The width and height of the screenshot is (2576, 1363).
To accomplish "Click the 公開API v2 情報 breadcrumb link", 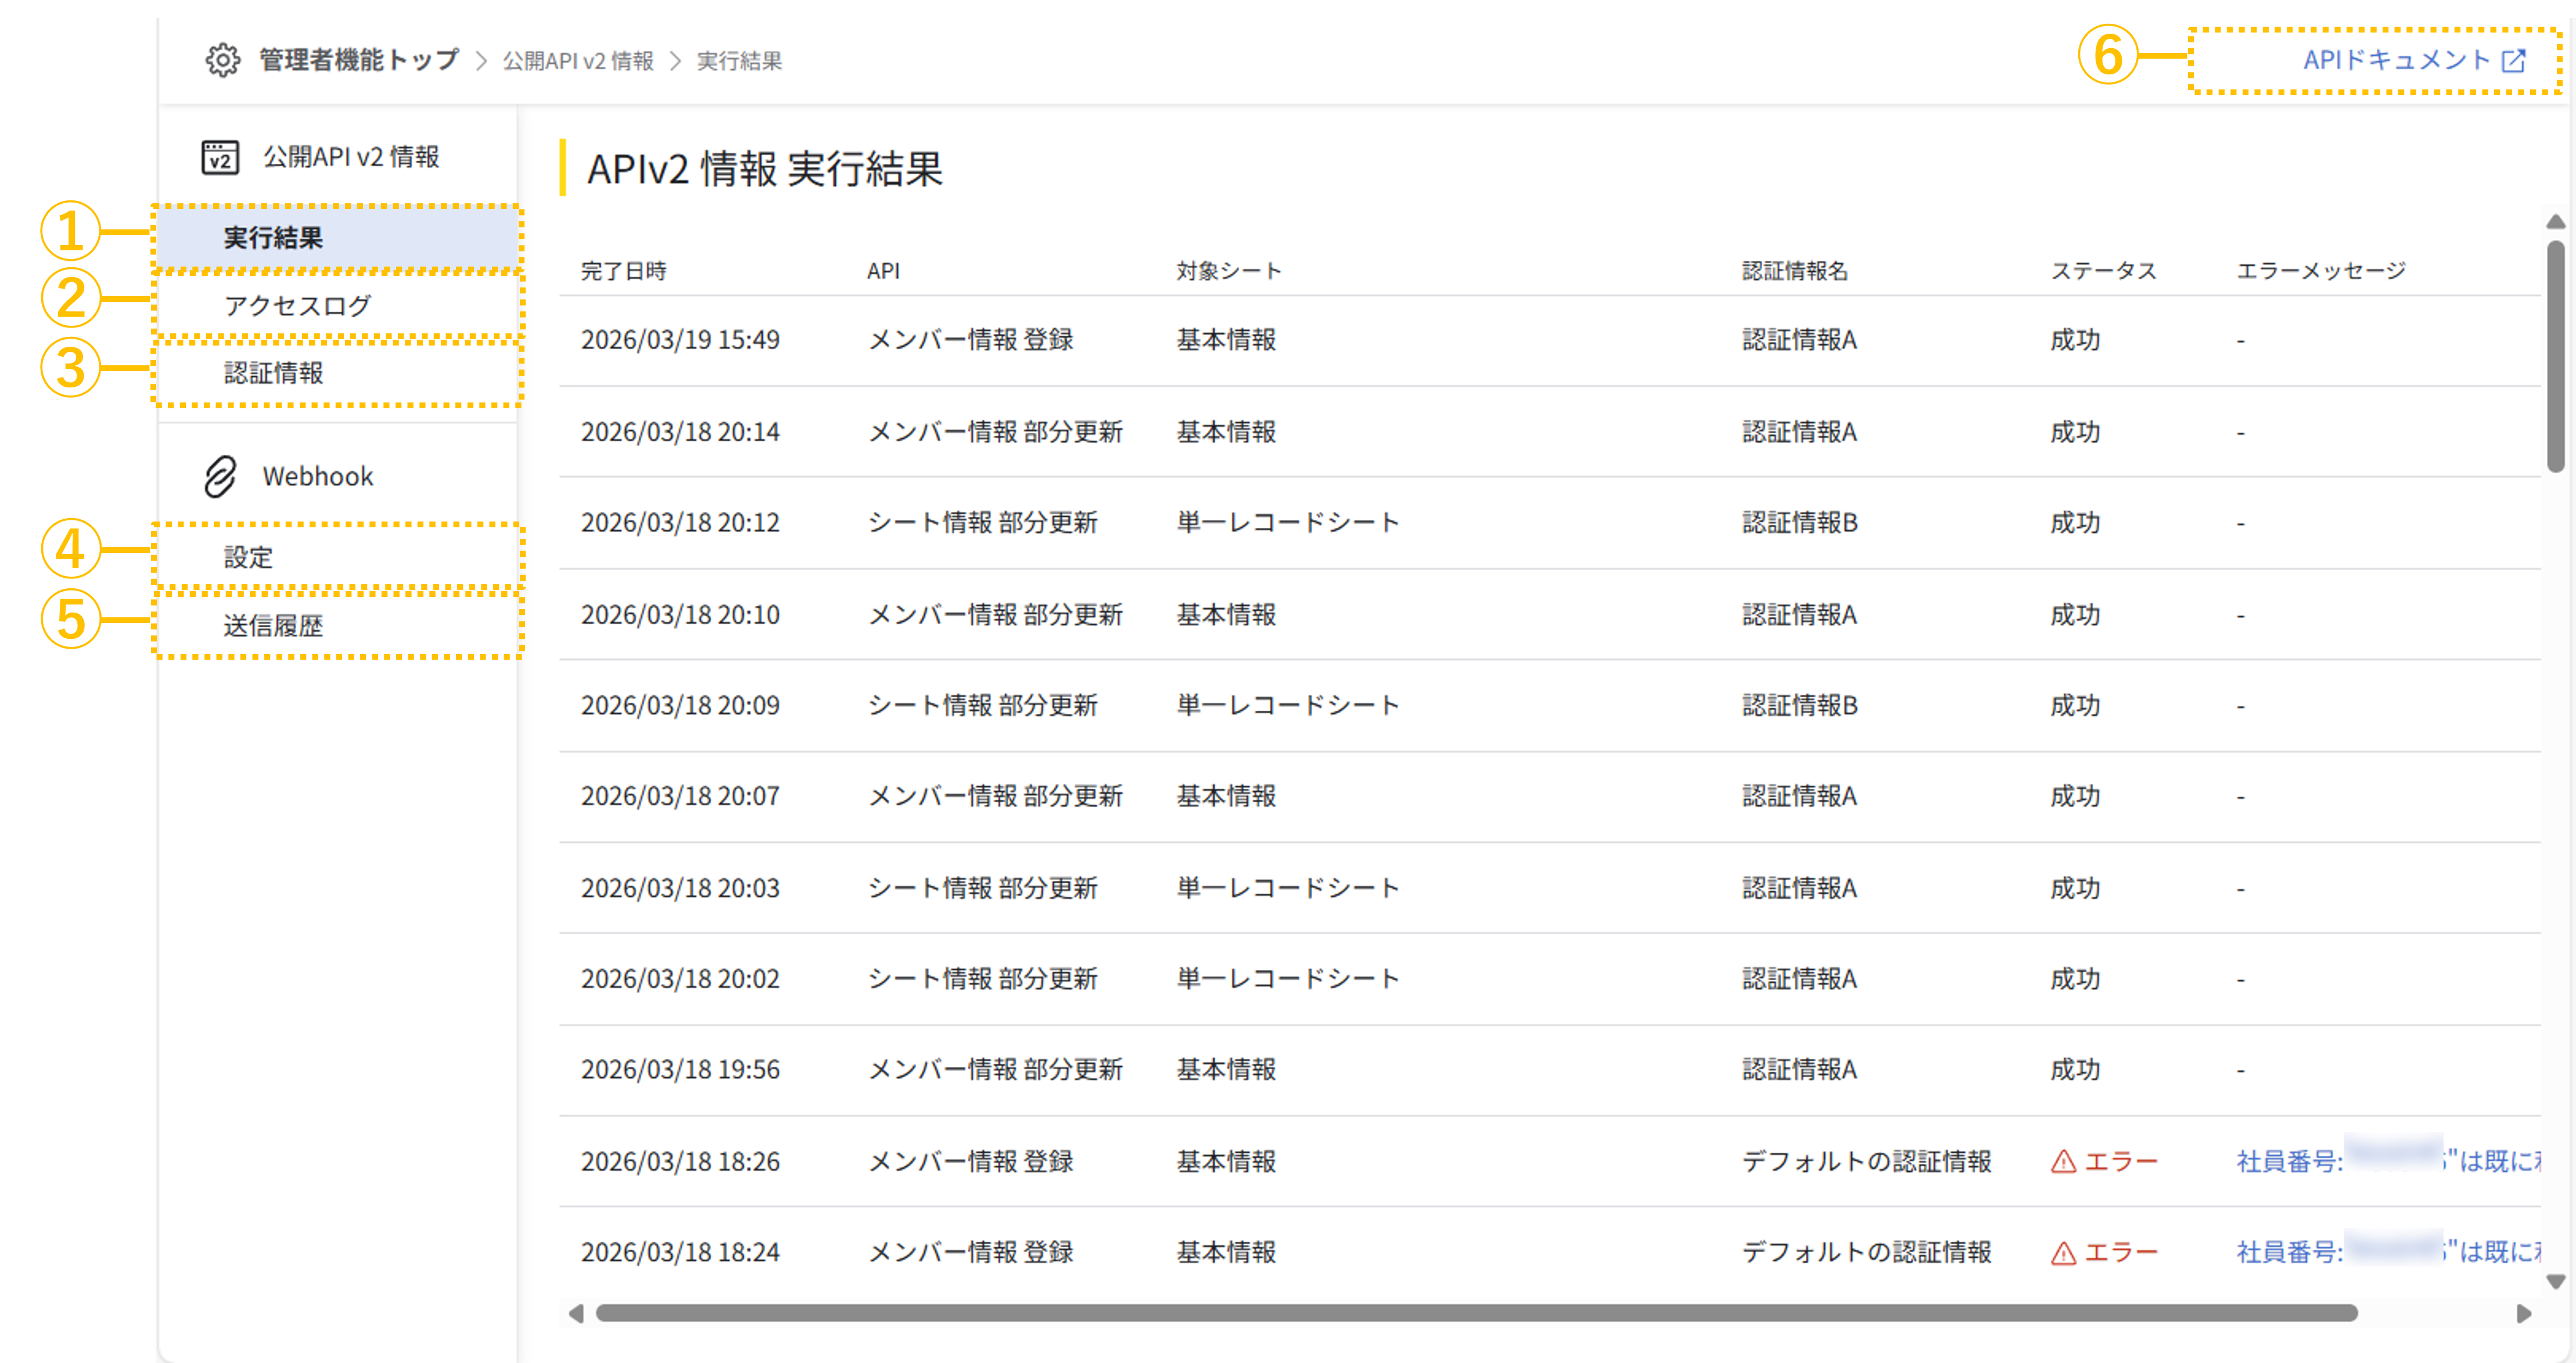I will 578,61.
